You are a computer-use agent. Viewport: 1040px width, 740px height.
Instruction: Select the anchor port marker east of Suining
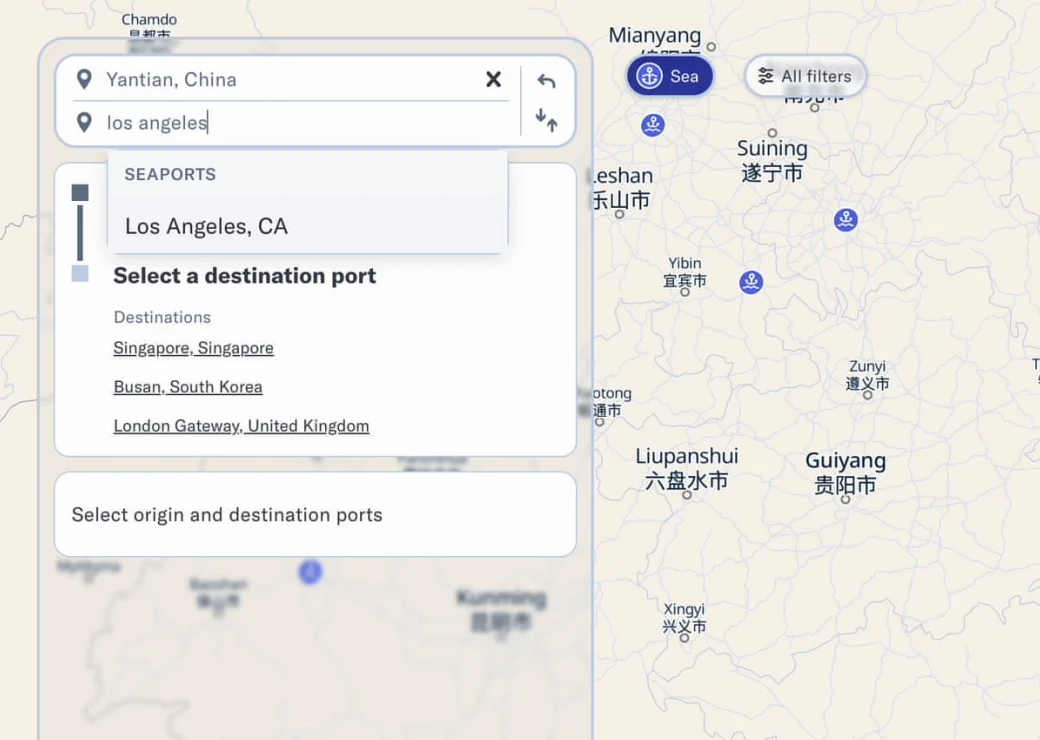[x=846, y=219]
